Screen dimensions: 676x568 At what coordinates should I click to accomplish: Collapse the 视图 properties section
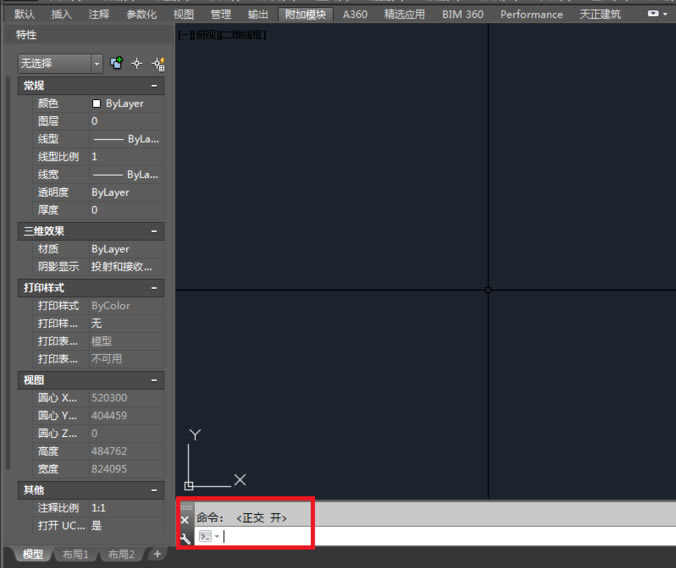154,380
